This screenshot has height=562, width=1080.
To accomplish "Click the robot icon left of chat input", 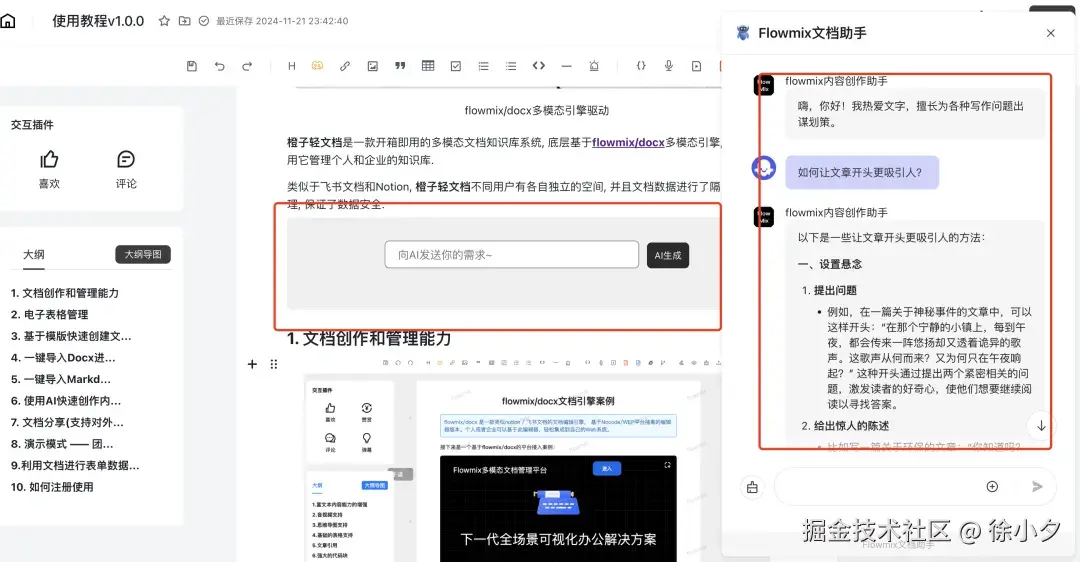I will point(752,487).
